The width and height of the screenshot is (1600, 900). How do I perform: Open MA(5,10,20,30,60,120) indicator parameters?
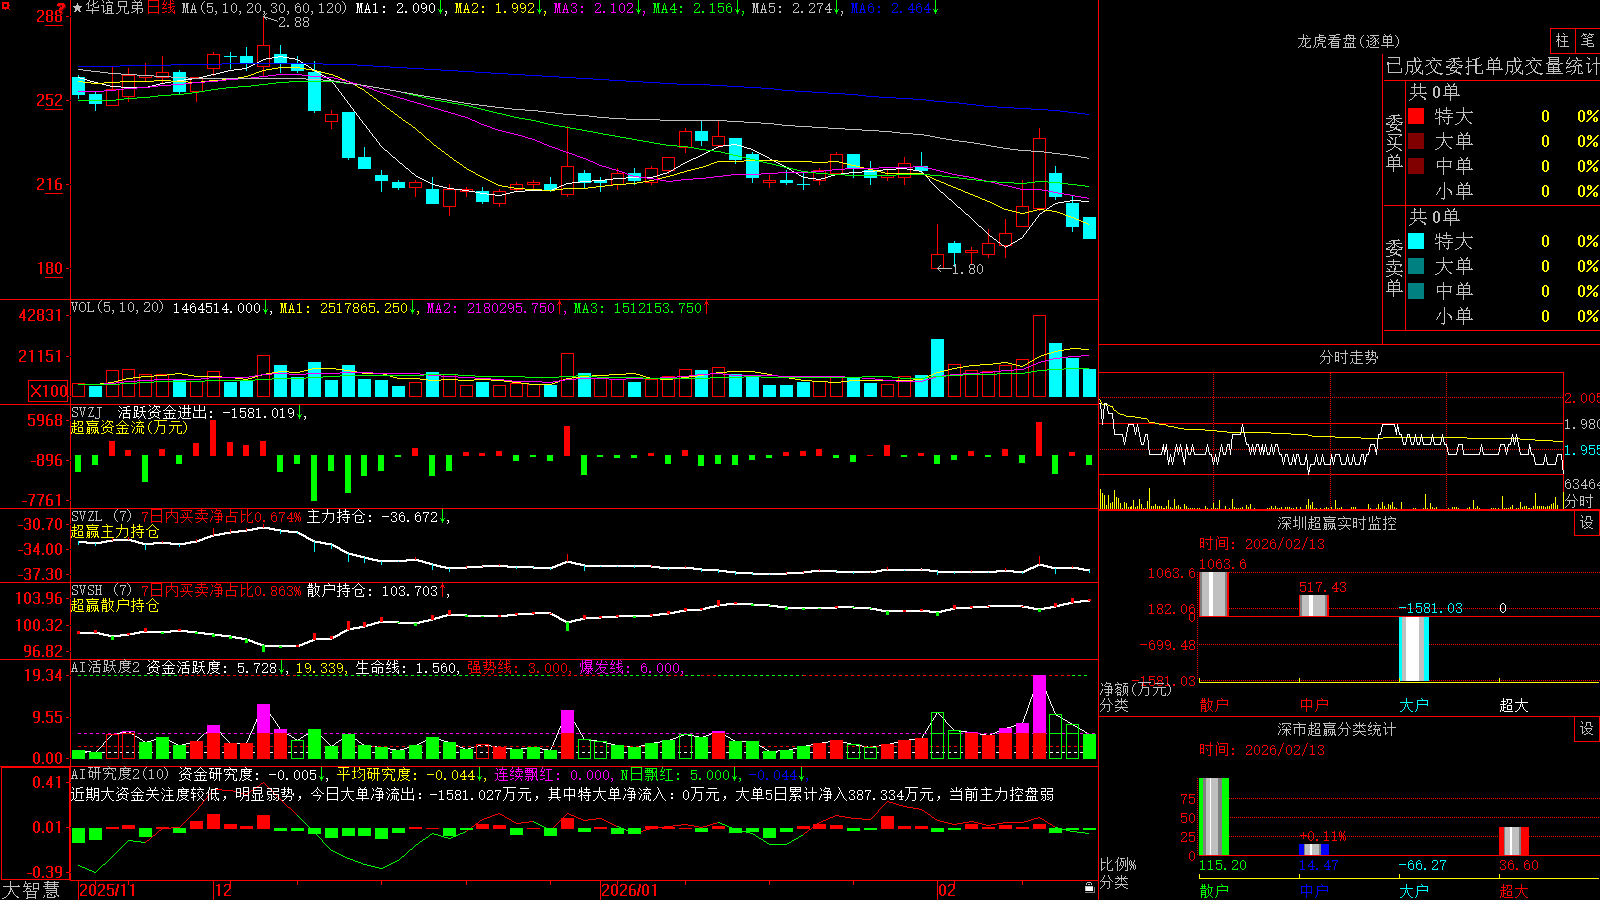pyautogui.click(x=264, y=8)
